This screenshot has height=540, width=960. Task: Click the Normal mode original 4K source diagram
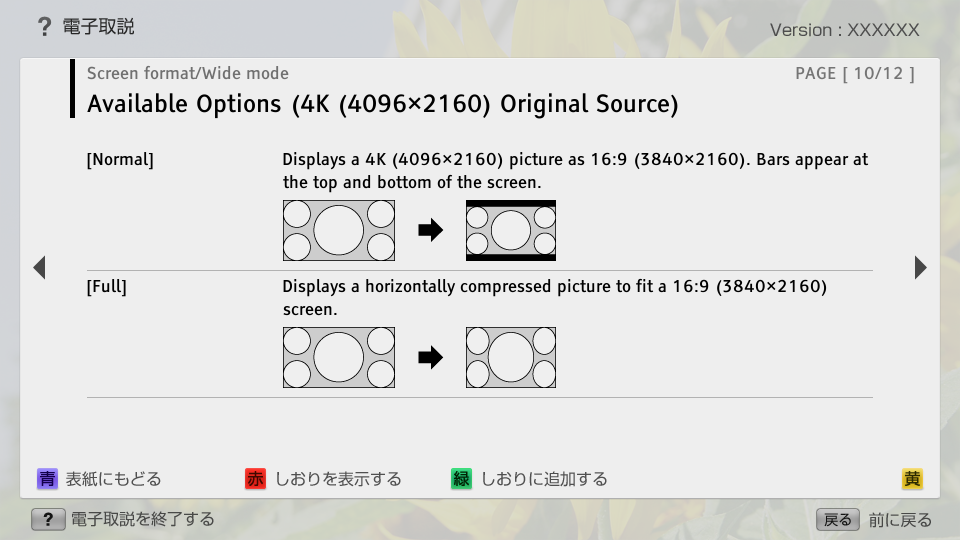click(339, 230)
